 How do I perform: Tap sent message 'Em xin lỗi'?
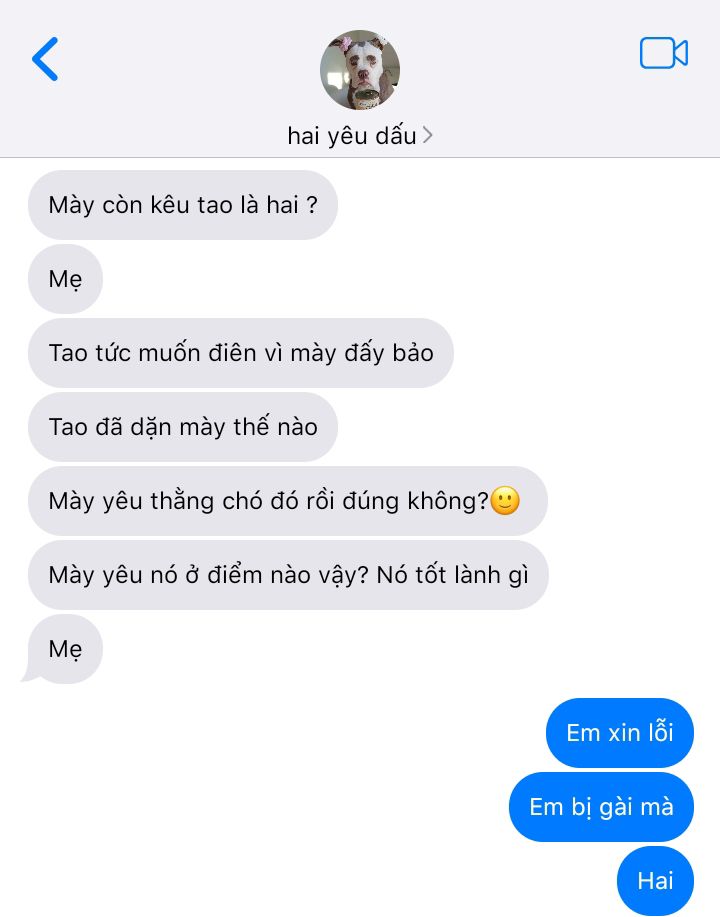[x=620, y=733]
